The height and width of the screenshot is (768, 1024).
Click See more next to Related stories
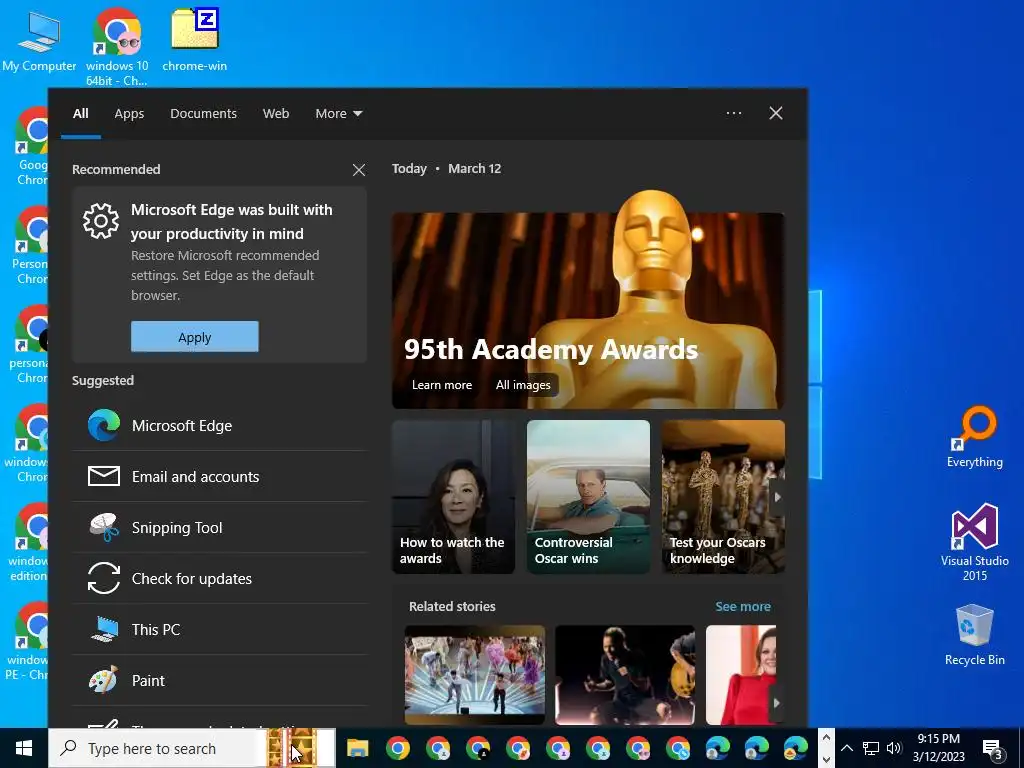(743, 607)
